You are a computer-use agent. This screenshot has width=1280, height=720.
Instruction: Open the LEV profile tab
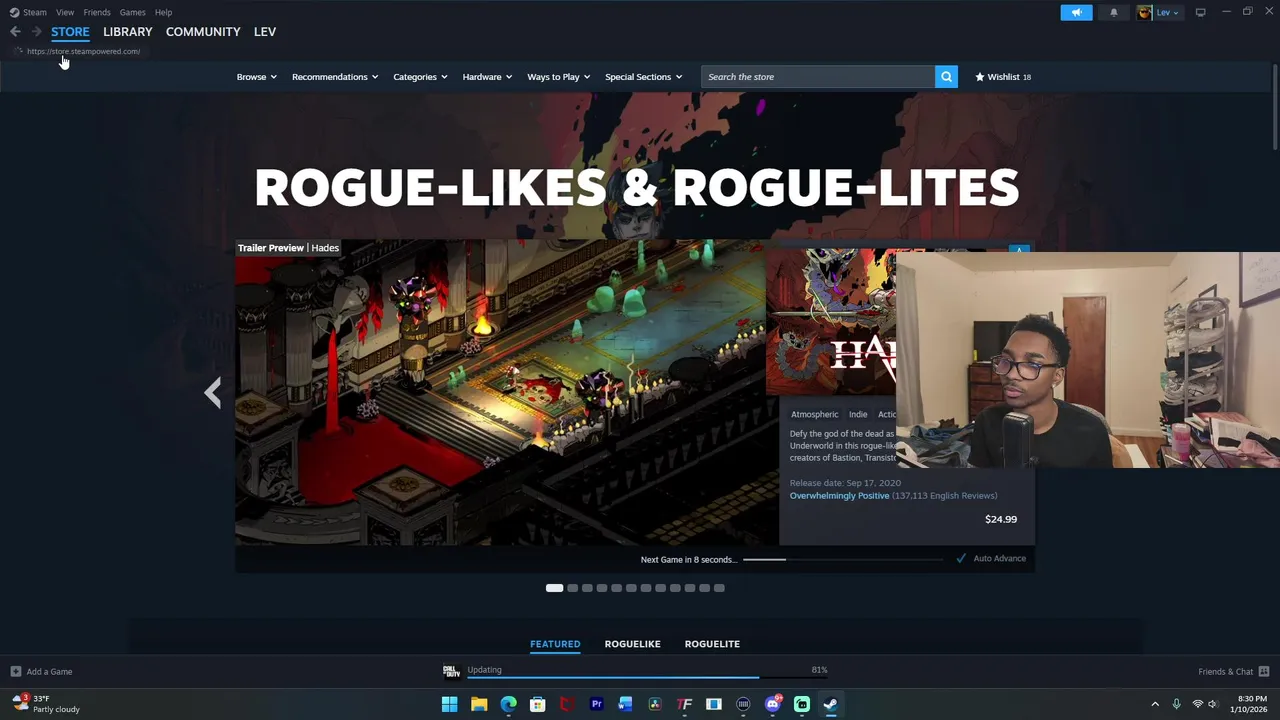pos(265,32)
